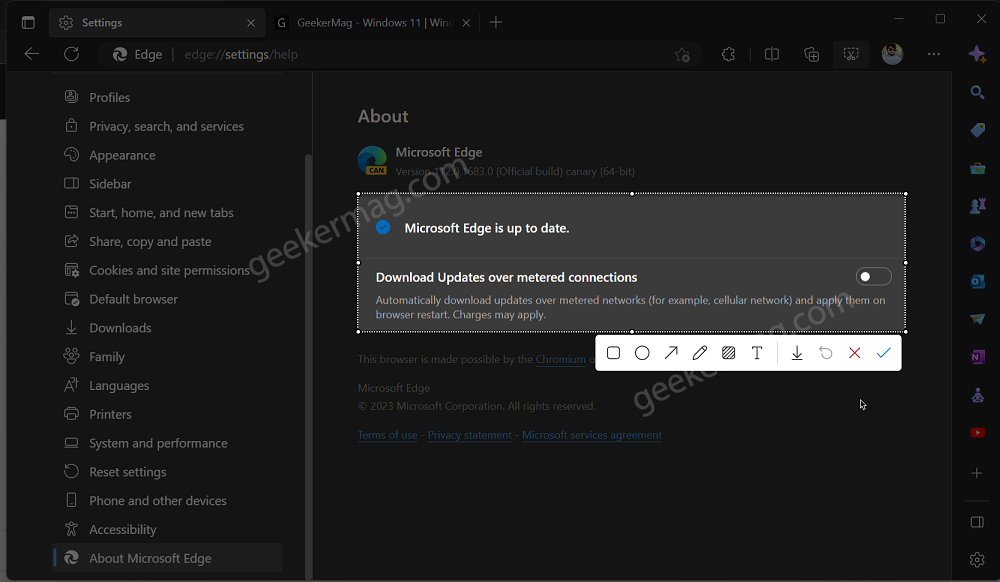Toggle Download Updates over metered connections
Screen dimensions: 1000x582
(x=873, y=276)
